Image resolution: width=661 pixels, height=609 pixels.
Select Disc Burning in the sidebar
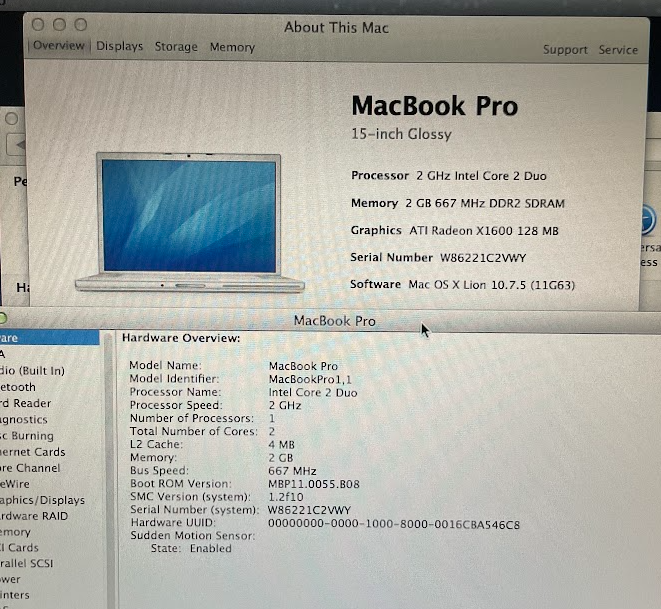pyautogui.click(x=27, y=435)
